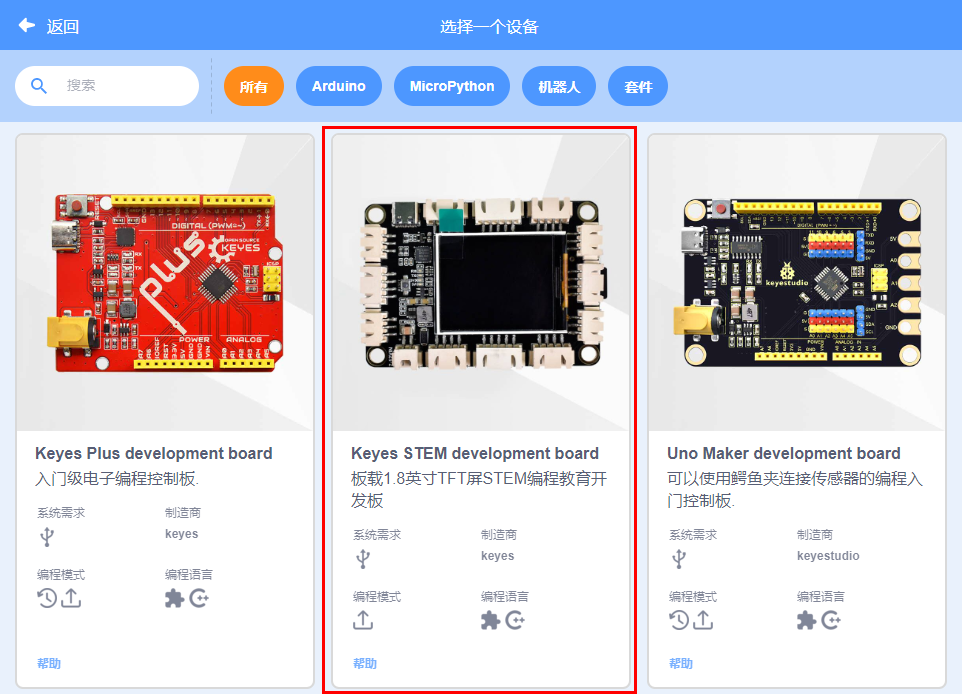The height and width of the screenshot is (694, 962).
Task: Click '编程模式' label on Keyes STEM card
Action: point(377,596)
